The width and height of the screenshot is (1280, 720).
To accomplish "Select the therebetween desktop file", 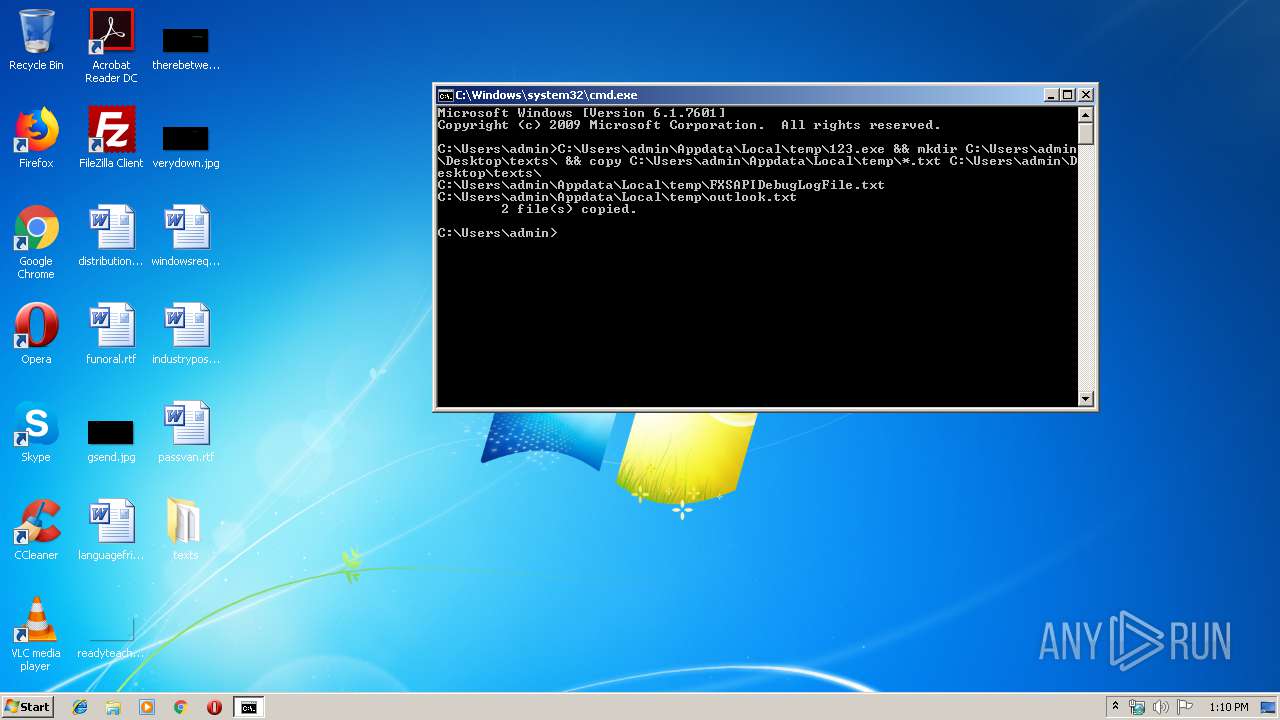I will (186, 48).
